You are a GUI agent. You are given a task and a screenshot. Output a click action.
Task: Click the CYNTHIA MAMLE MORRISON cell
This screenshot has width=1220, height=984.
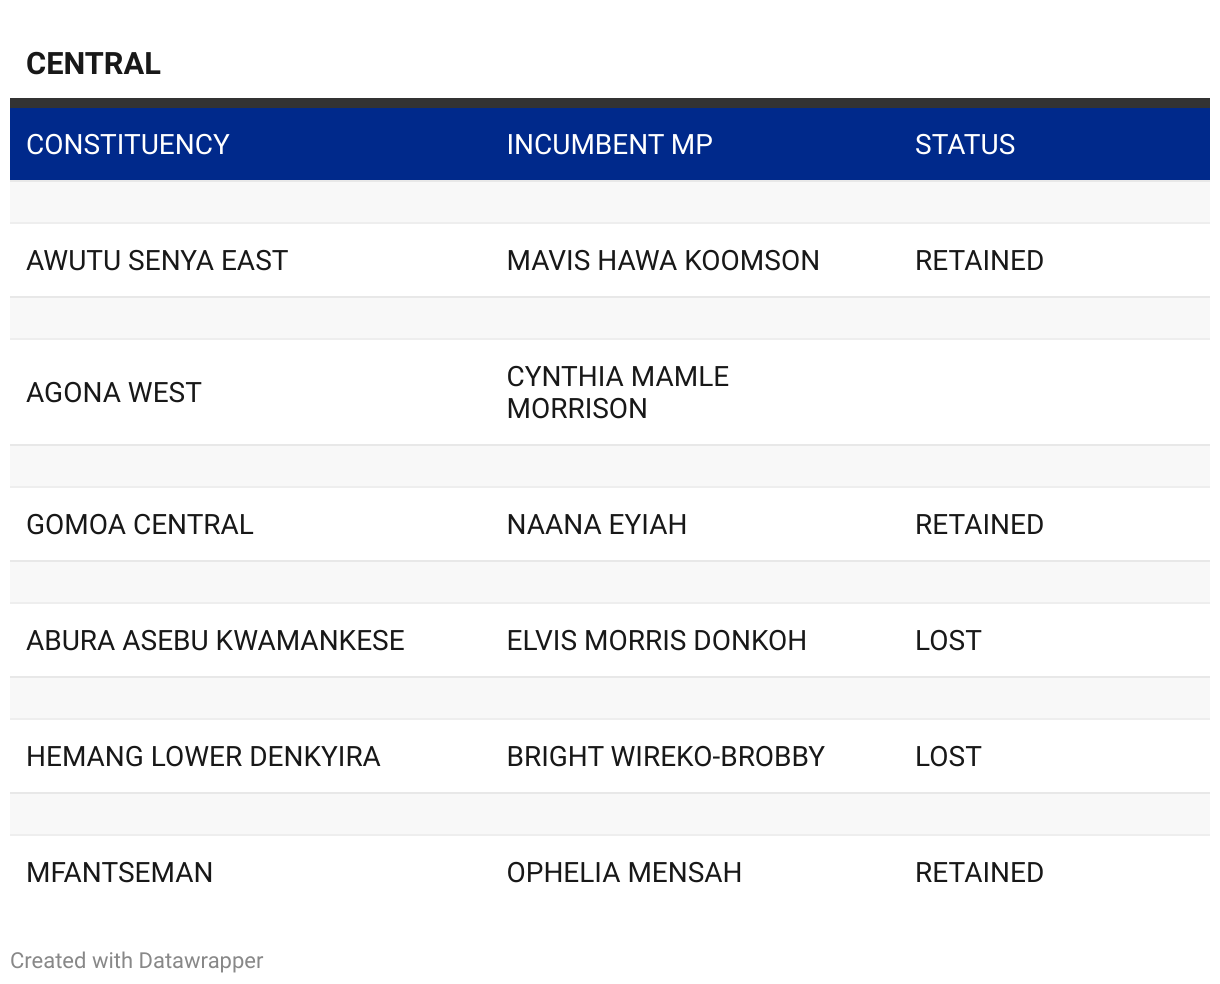point(617,393)
